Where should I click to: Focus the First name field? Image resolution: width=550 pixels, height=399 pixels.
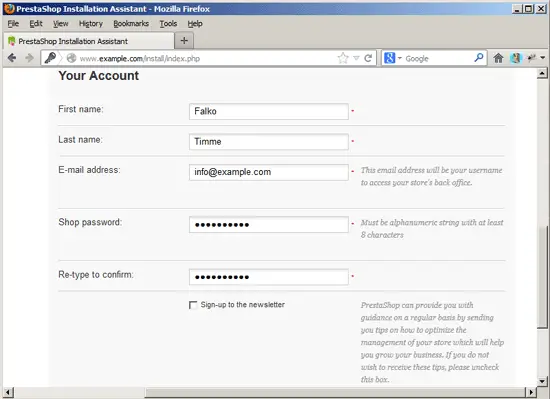pyautogui.click(x=269, y=111)
